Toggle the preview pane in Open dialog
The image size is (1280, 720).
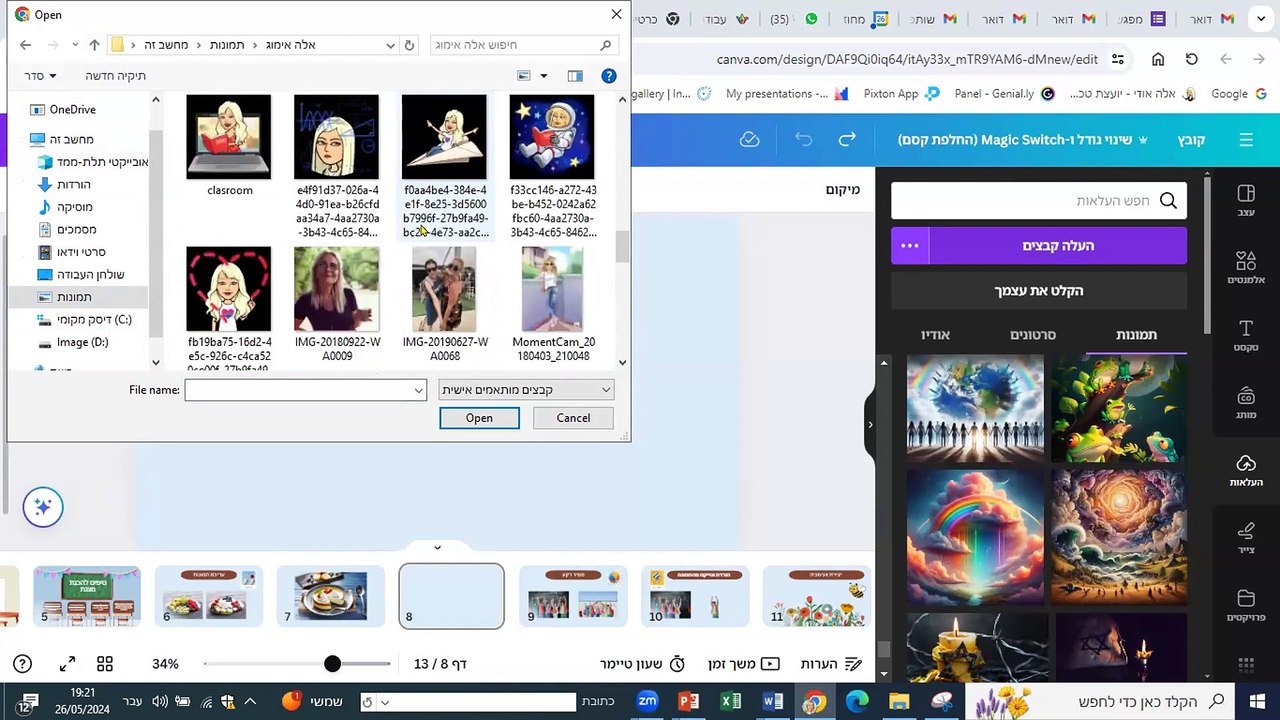[575, 76]
